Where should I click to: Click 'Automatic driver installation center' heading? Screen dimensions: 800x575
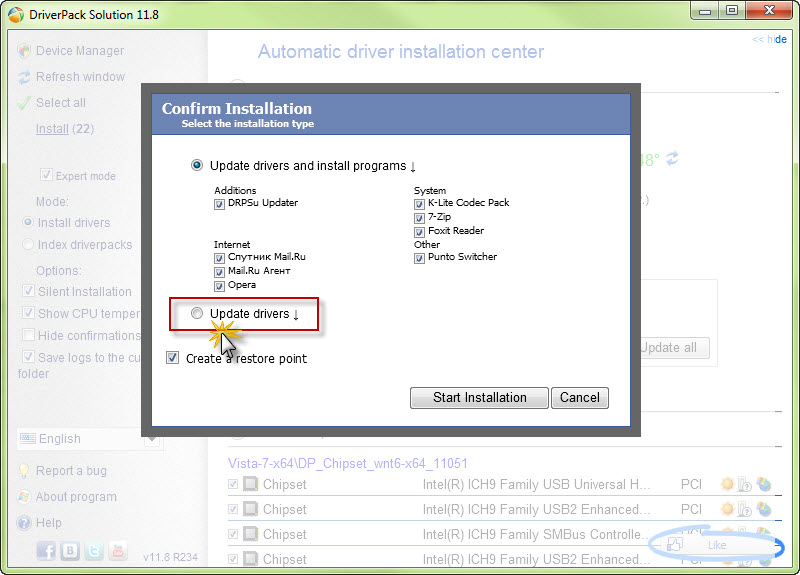(401, 52)
